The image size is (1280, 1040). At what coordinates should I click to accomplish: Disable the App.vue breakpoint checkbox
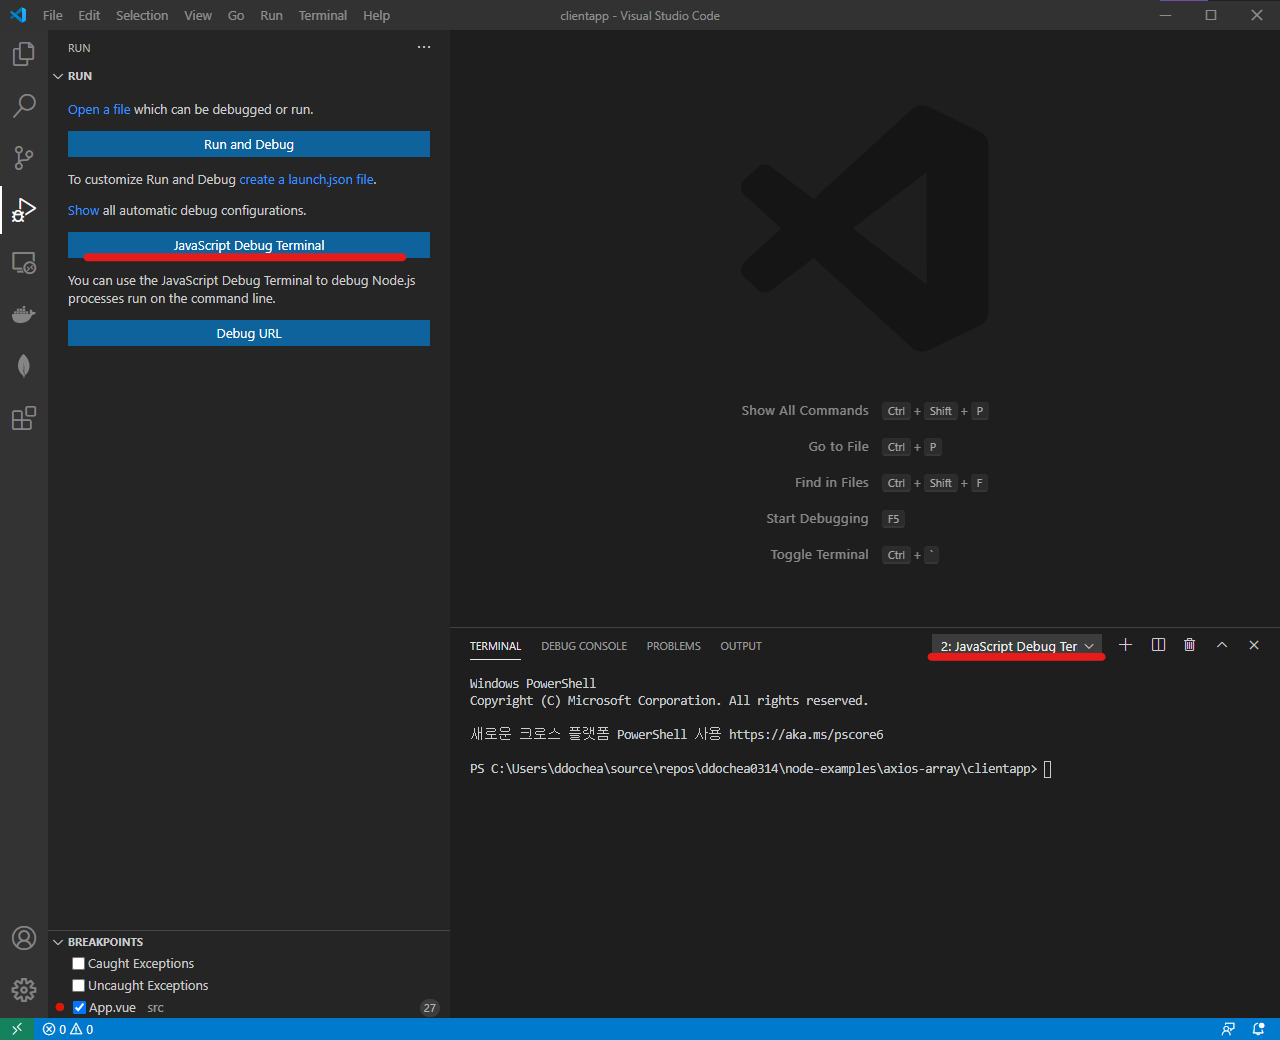pos(79,1007)
